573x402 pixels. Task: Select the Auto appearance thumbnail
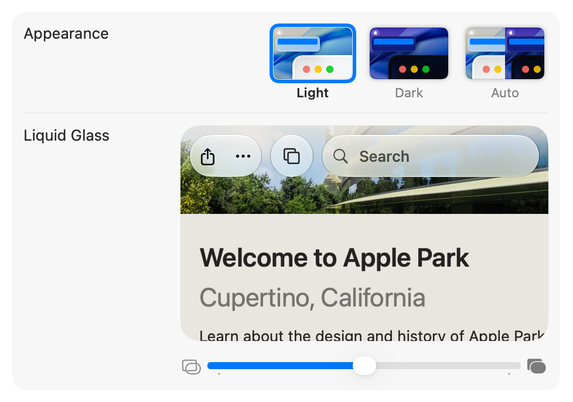coord(505,53)
